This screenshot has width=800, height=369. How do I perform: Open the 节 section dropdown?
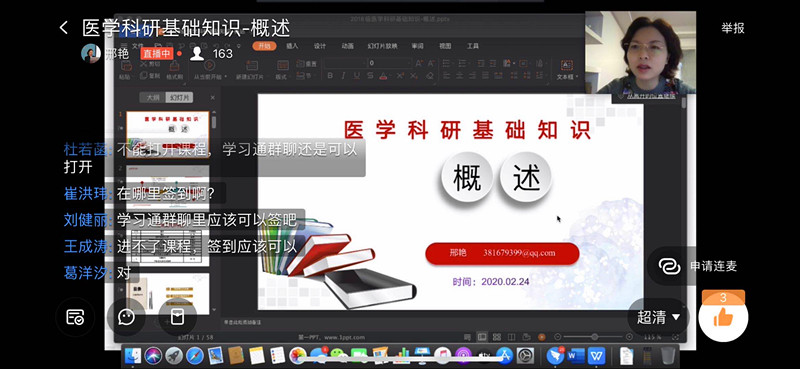(x=304, y=76)
